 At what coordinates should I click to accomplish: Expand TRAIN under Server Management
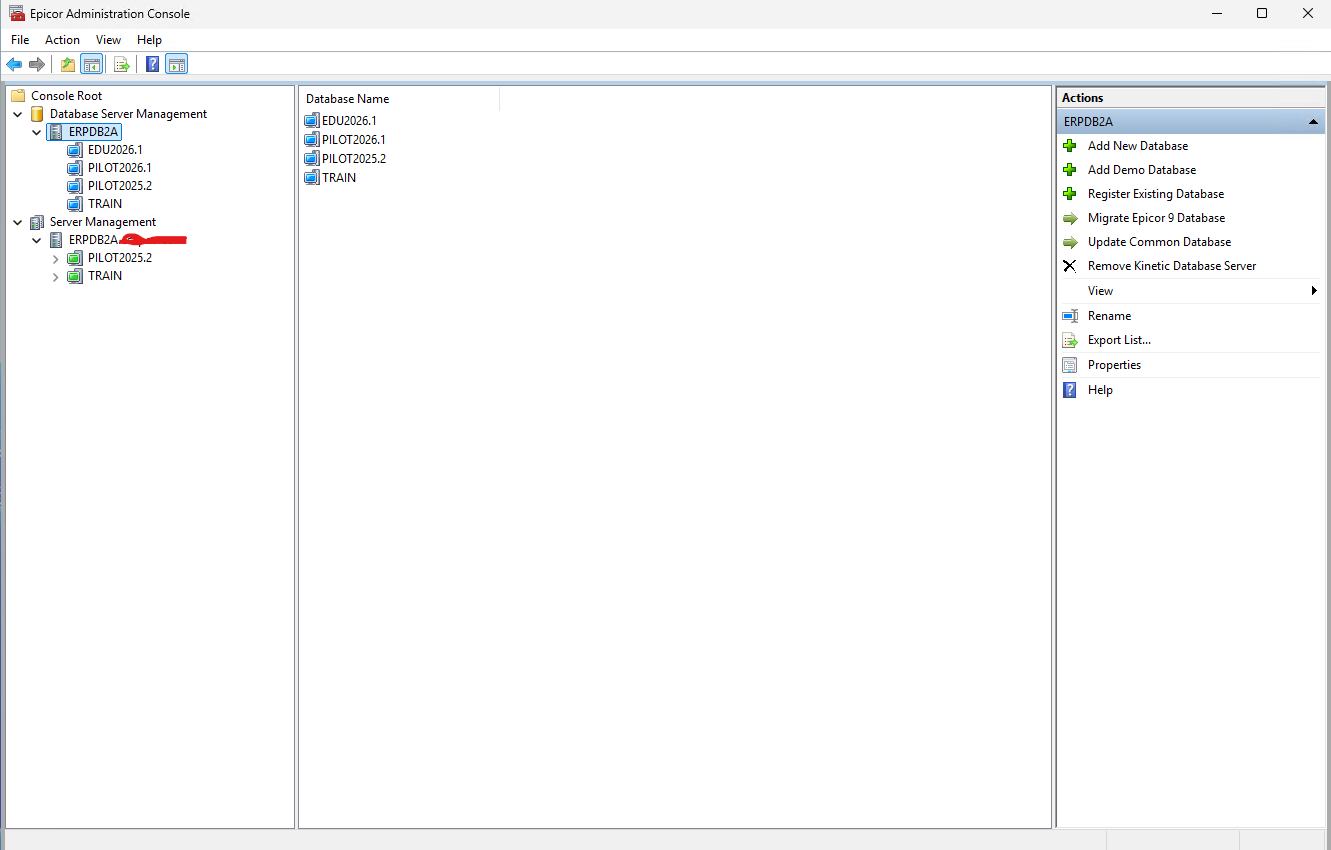point(56,276)
